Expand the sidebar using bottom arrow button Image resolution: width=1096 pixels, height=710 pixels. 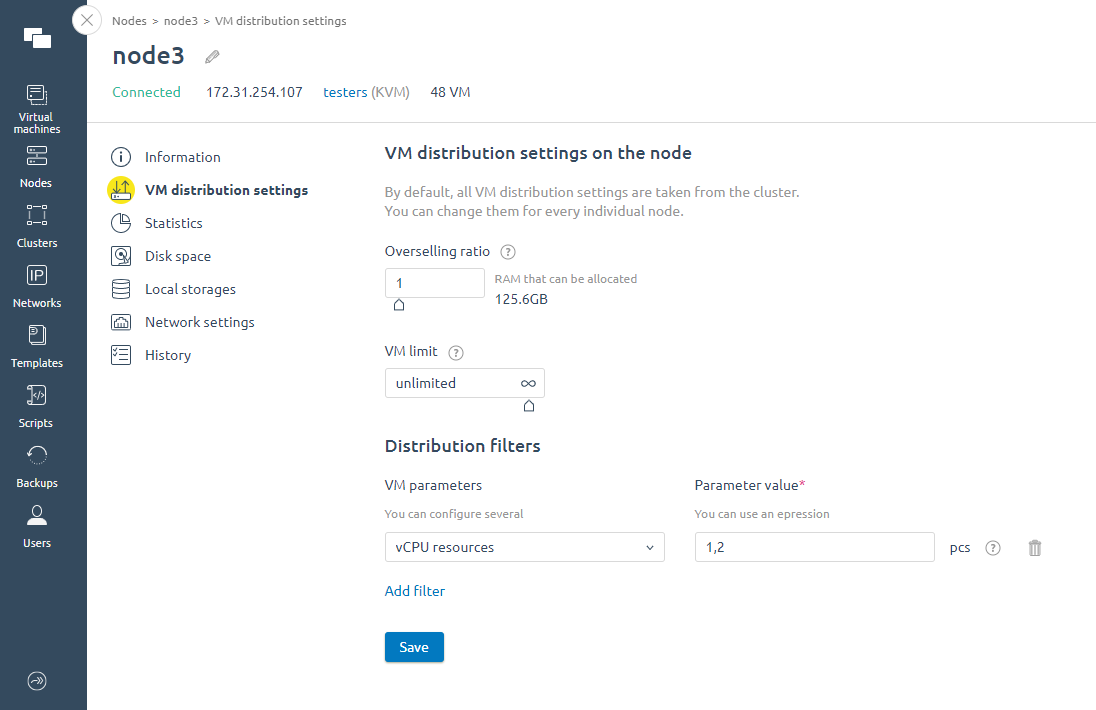coord(36,681)
